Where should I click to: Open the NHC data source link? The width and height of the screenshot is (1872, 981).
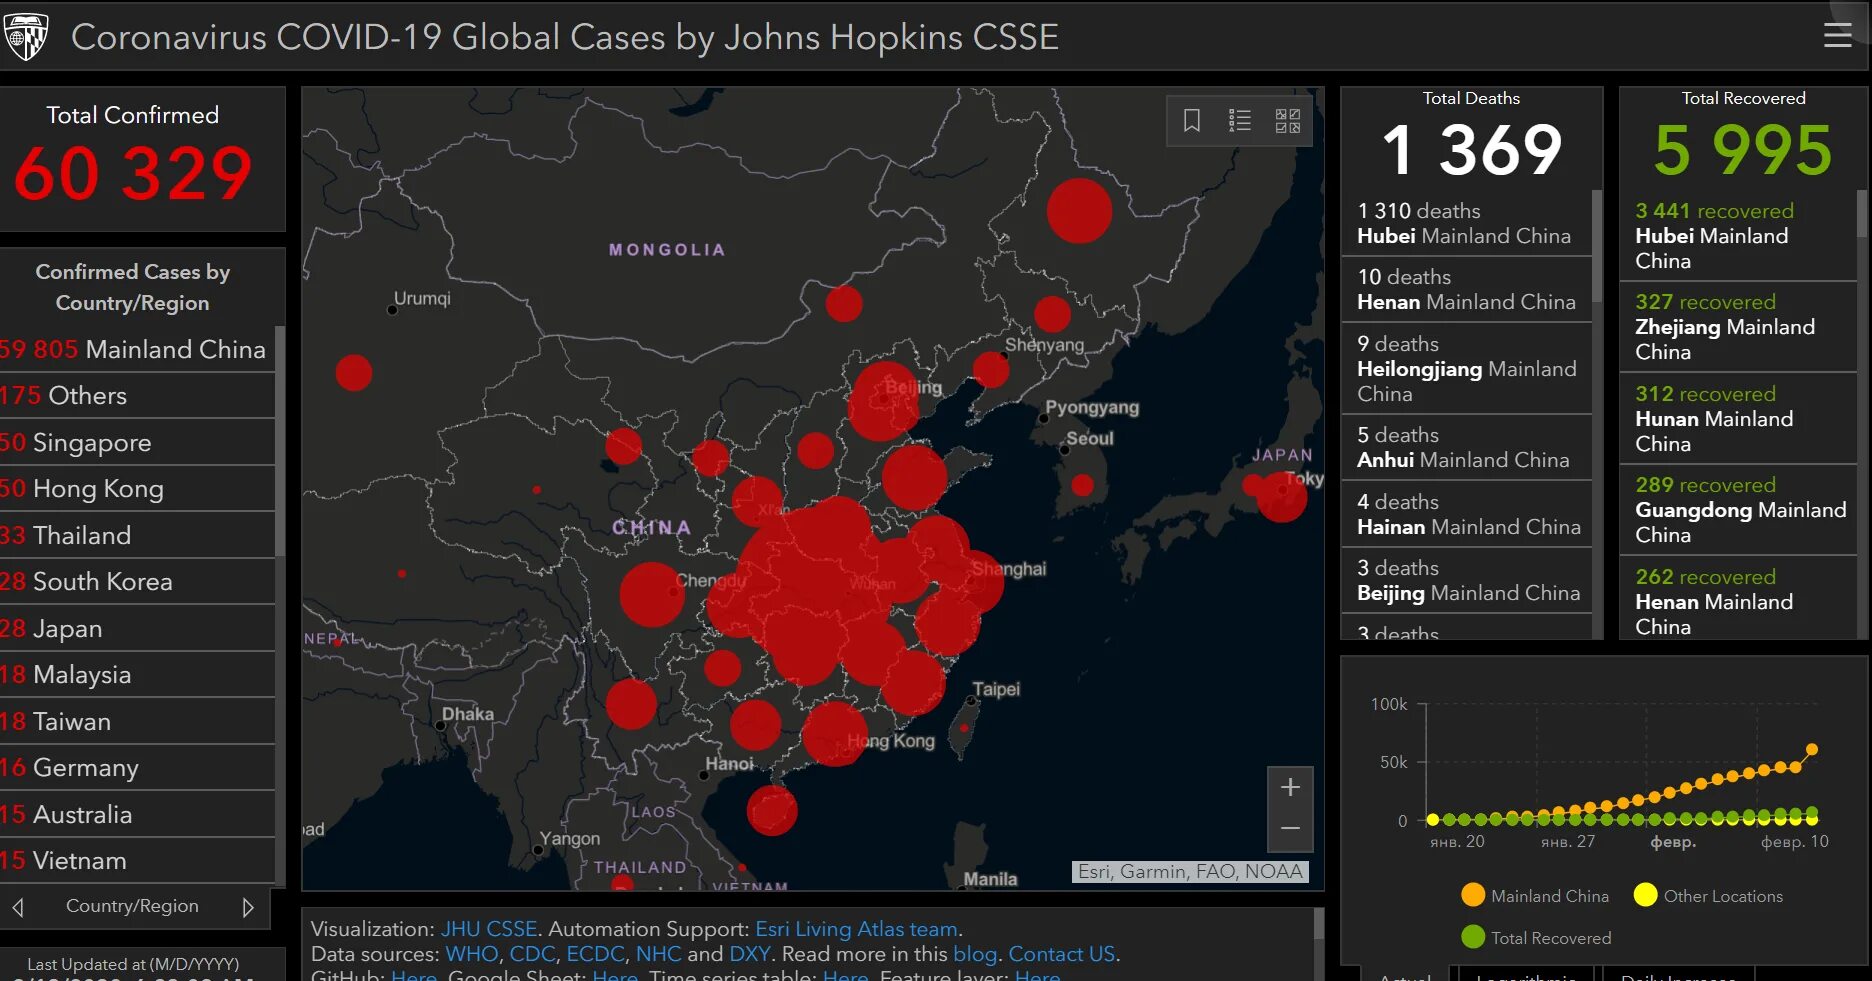(658, 954)
